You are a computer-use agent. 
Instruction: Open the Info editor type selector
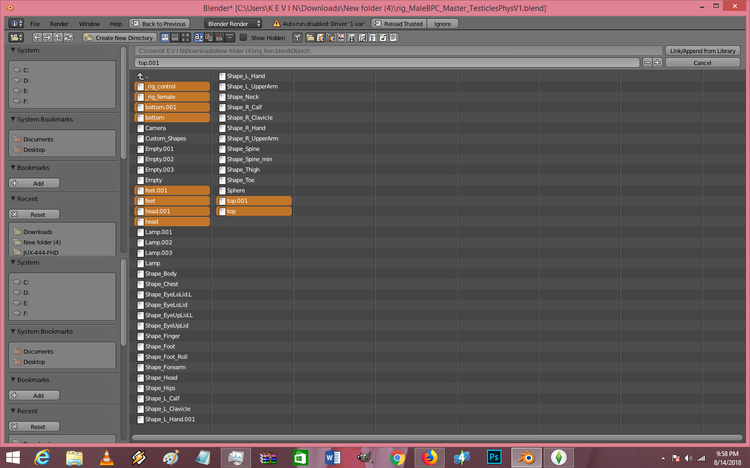pyautogui.click(x=15, y=23)
